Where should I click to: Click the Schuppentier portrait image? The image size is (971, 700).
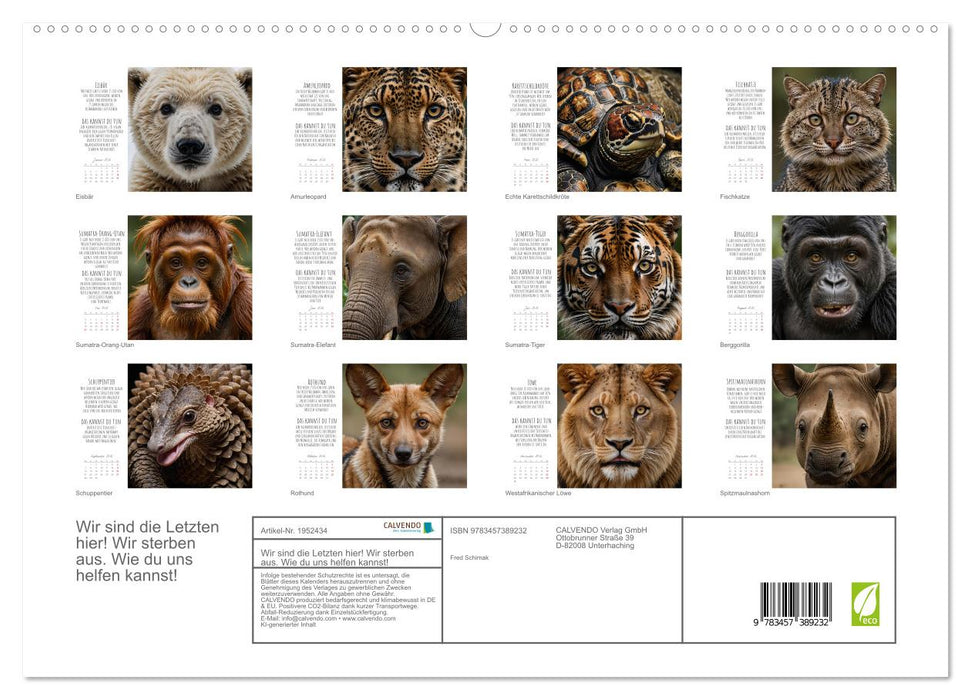pyautogui.click(x=193, y=428)
